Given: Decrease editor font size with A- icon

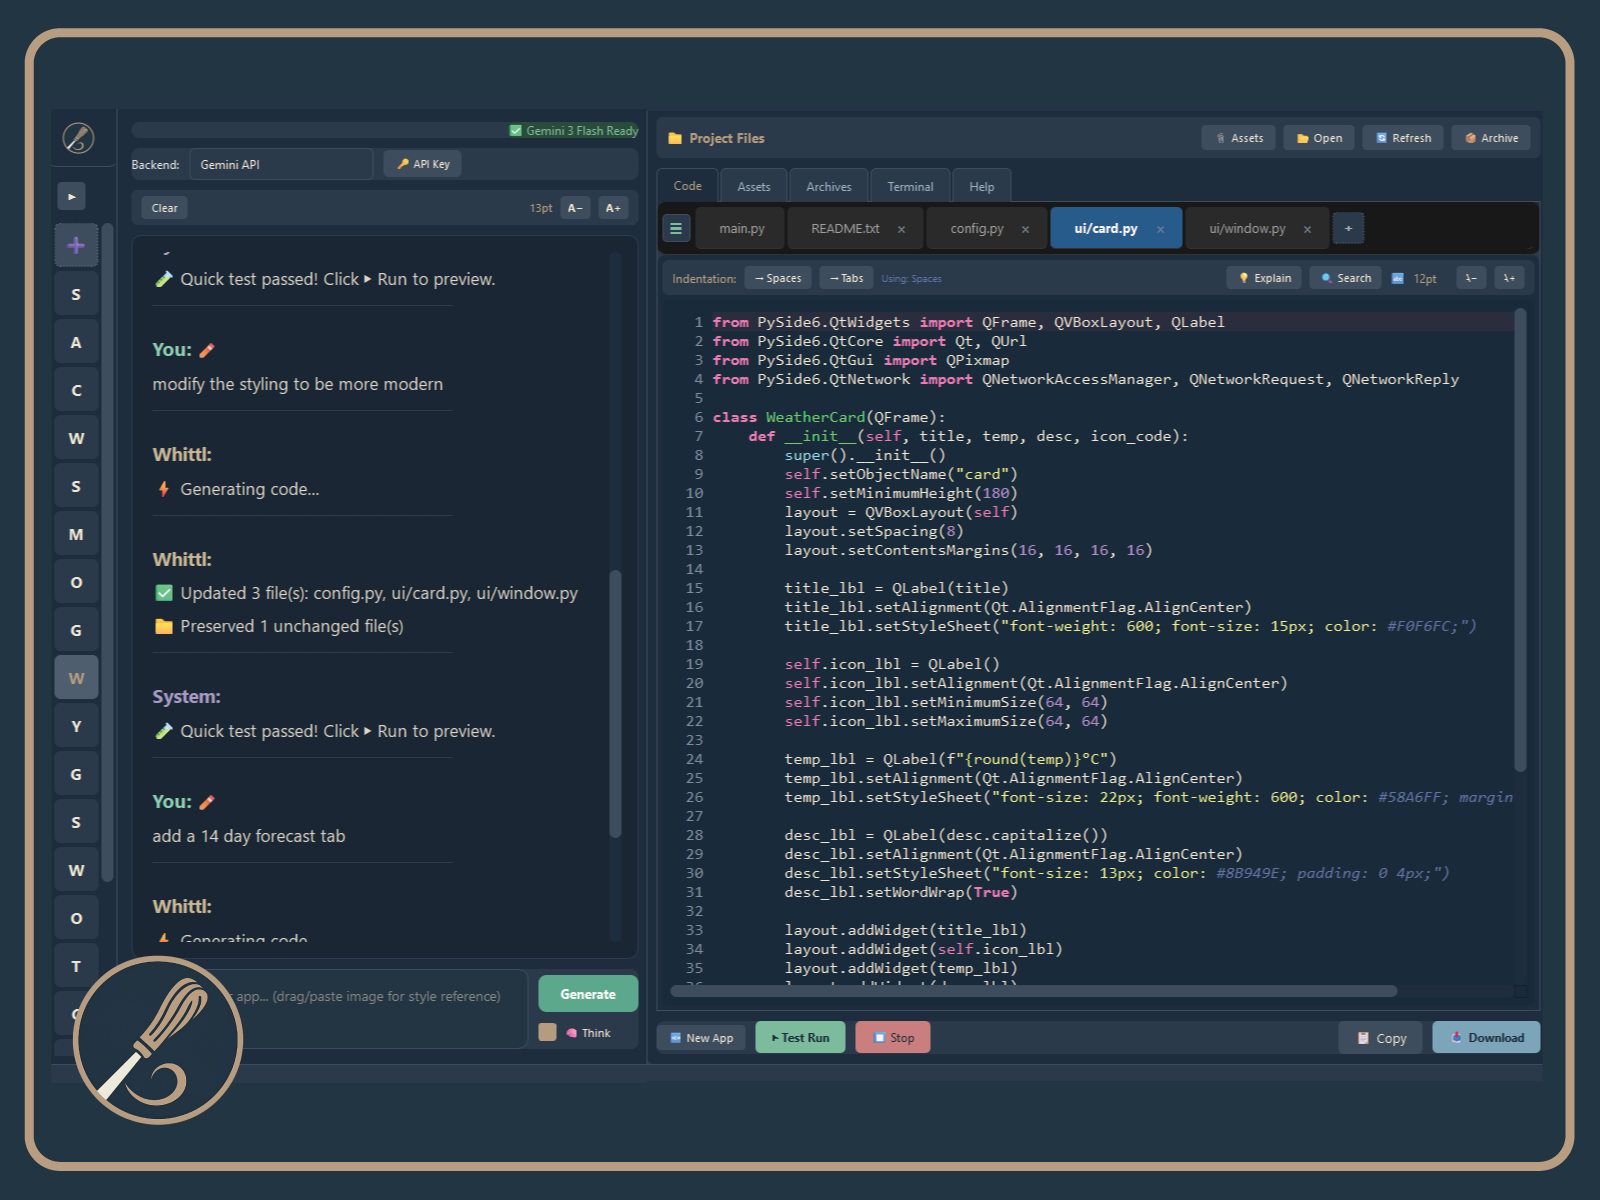Looking at the screenshot, I should tap(575, 207).
